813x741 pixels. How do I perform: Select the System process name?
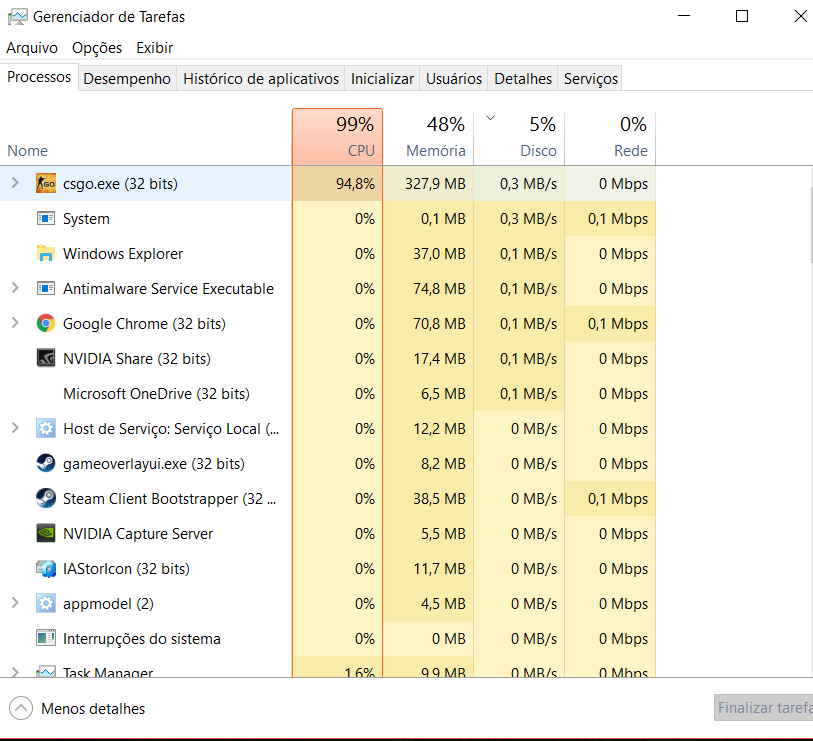click(x=86, y=218)
